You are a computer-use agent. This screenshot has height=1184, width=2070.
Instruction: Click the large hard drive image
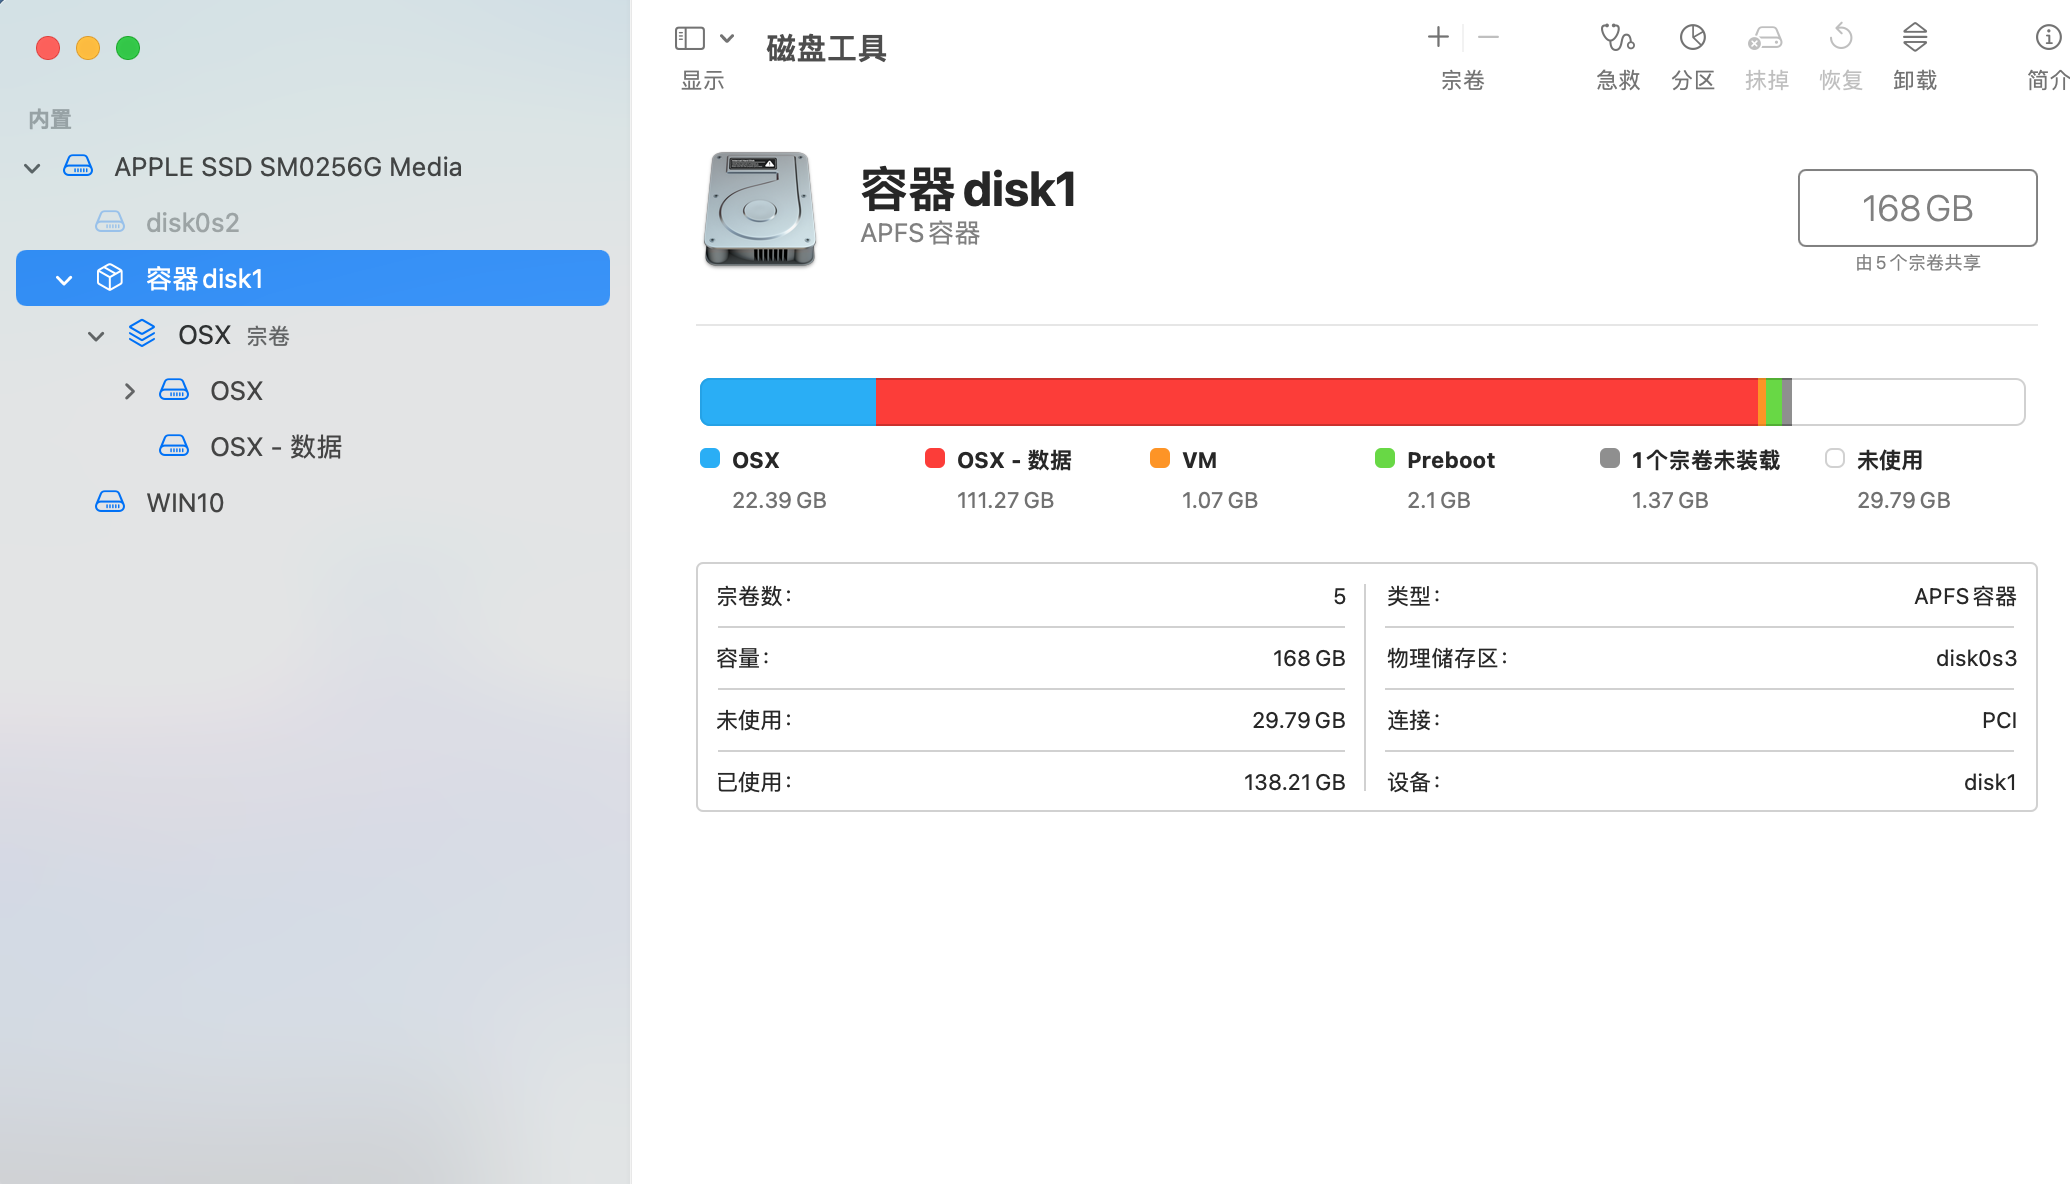(x=760, y=209)
